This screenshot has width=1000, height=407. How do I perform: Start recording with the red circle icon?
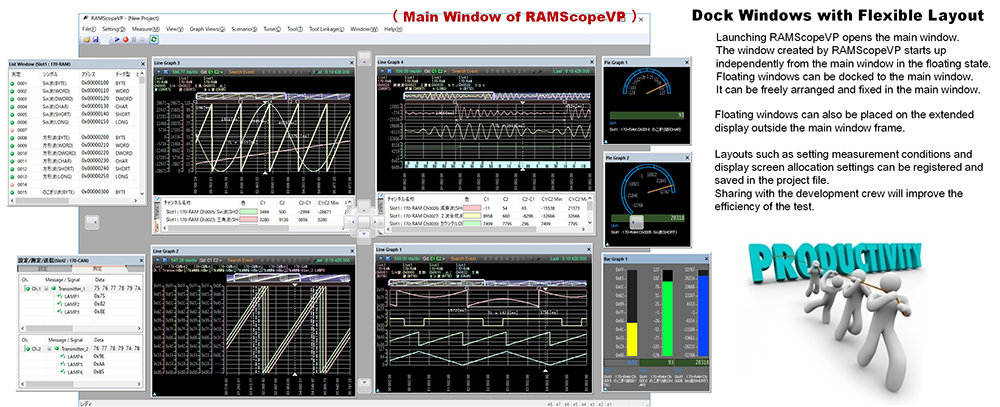tap(126, 40)
